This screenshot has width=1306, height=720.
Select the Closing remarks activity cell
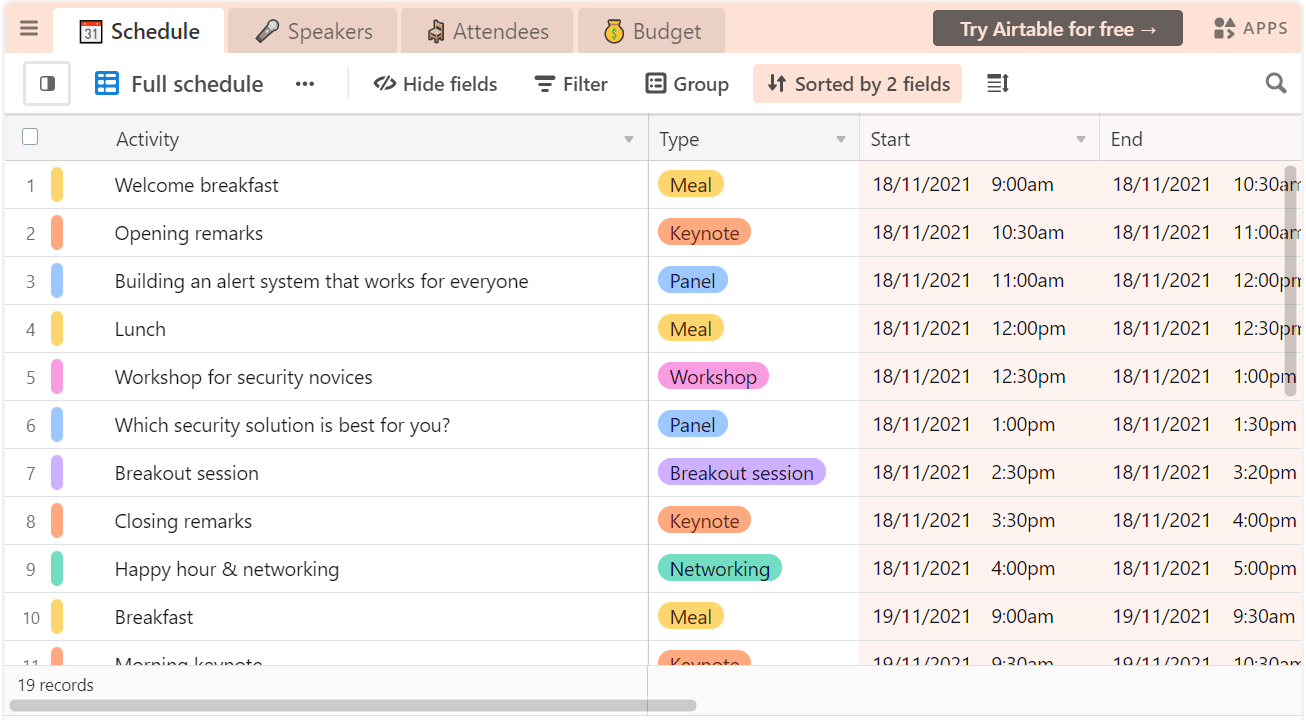(x=376, y=521)
